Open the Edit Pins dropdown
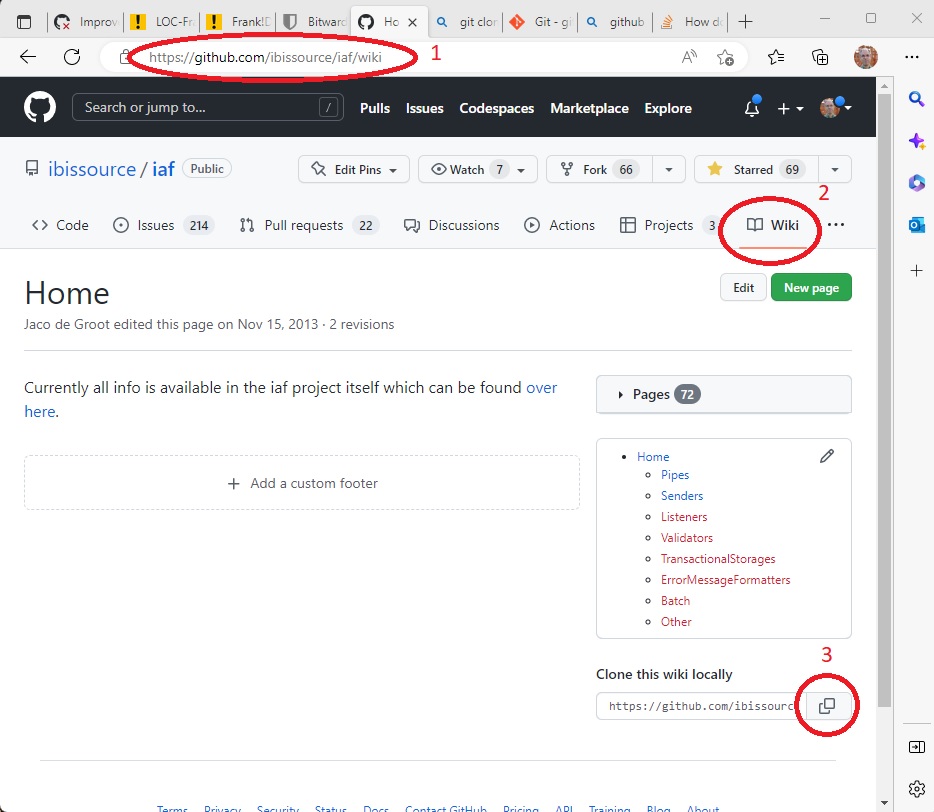 coord(354,170)
